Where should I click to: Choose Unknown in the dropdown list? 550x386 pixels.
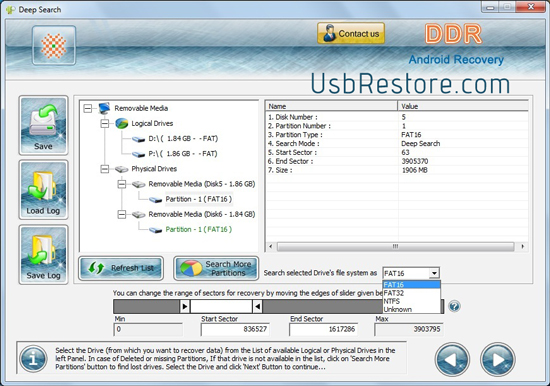pyautogui.click(x=411, y=309)
